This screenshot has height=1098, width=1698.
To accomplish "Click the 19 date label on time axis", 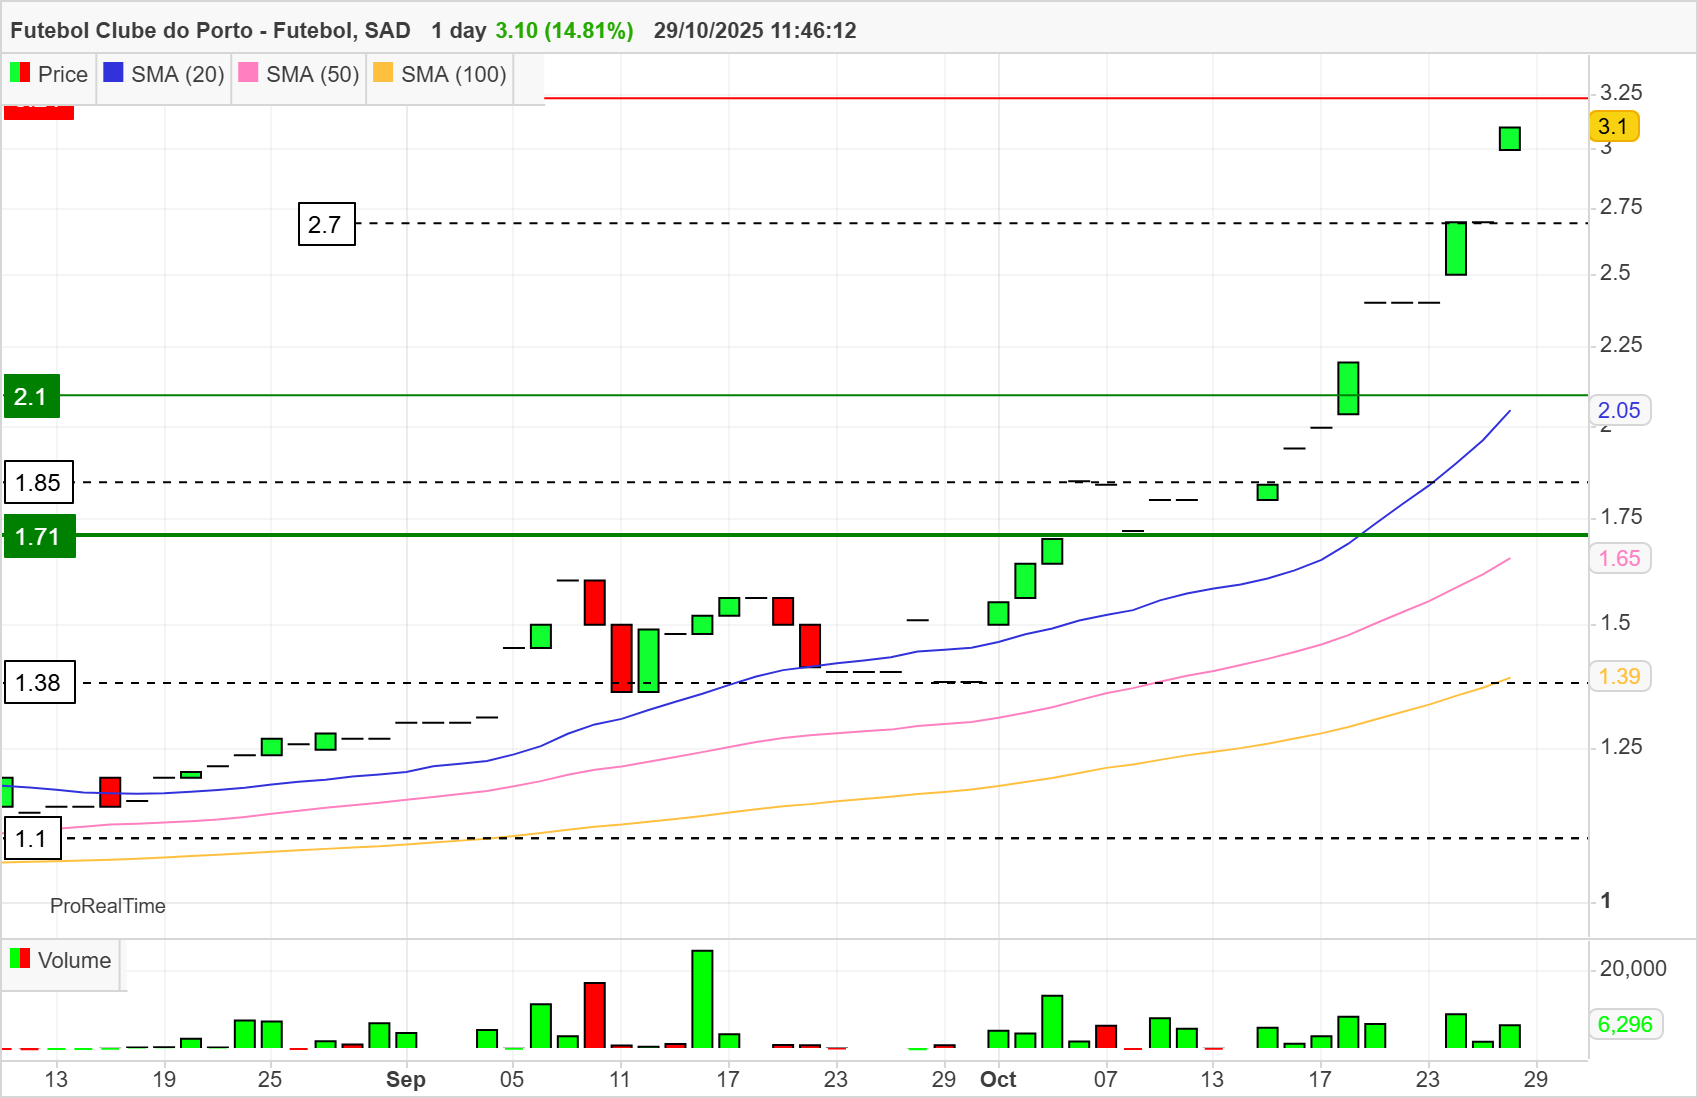I will [164, 1079].
